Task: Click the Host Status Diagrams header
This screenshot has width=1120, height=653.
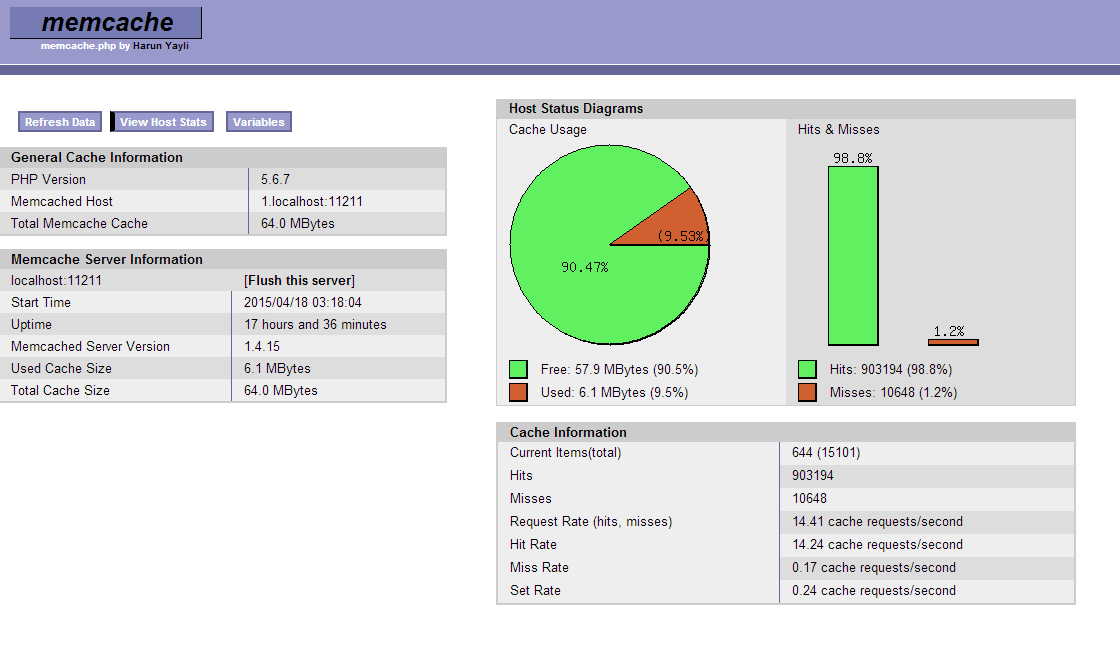Action: coord(576,109)
